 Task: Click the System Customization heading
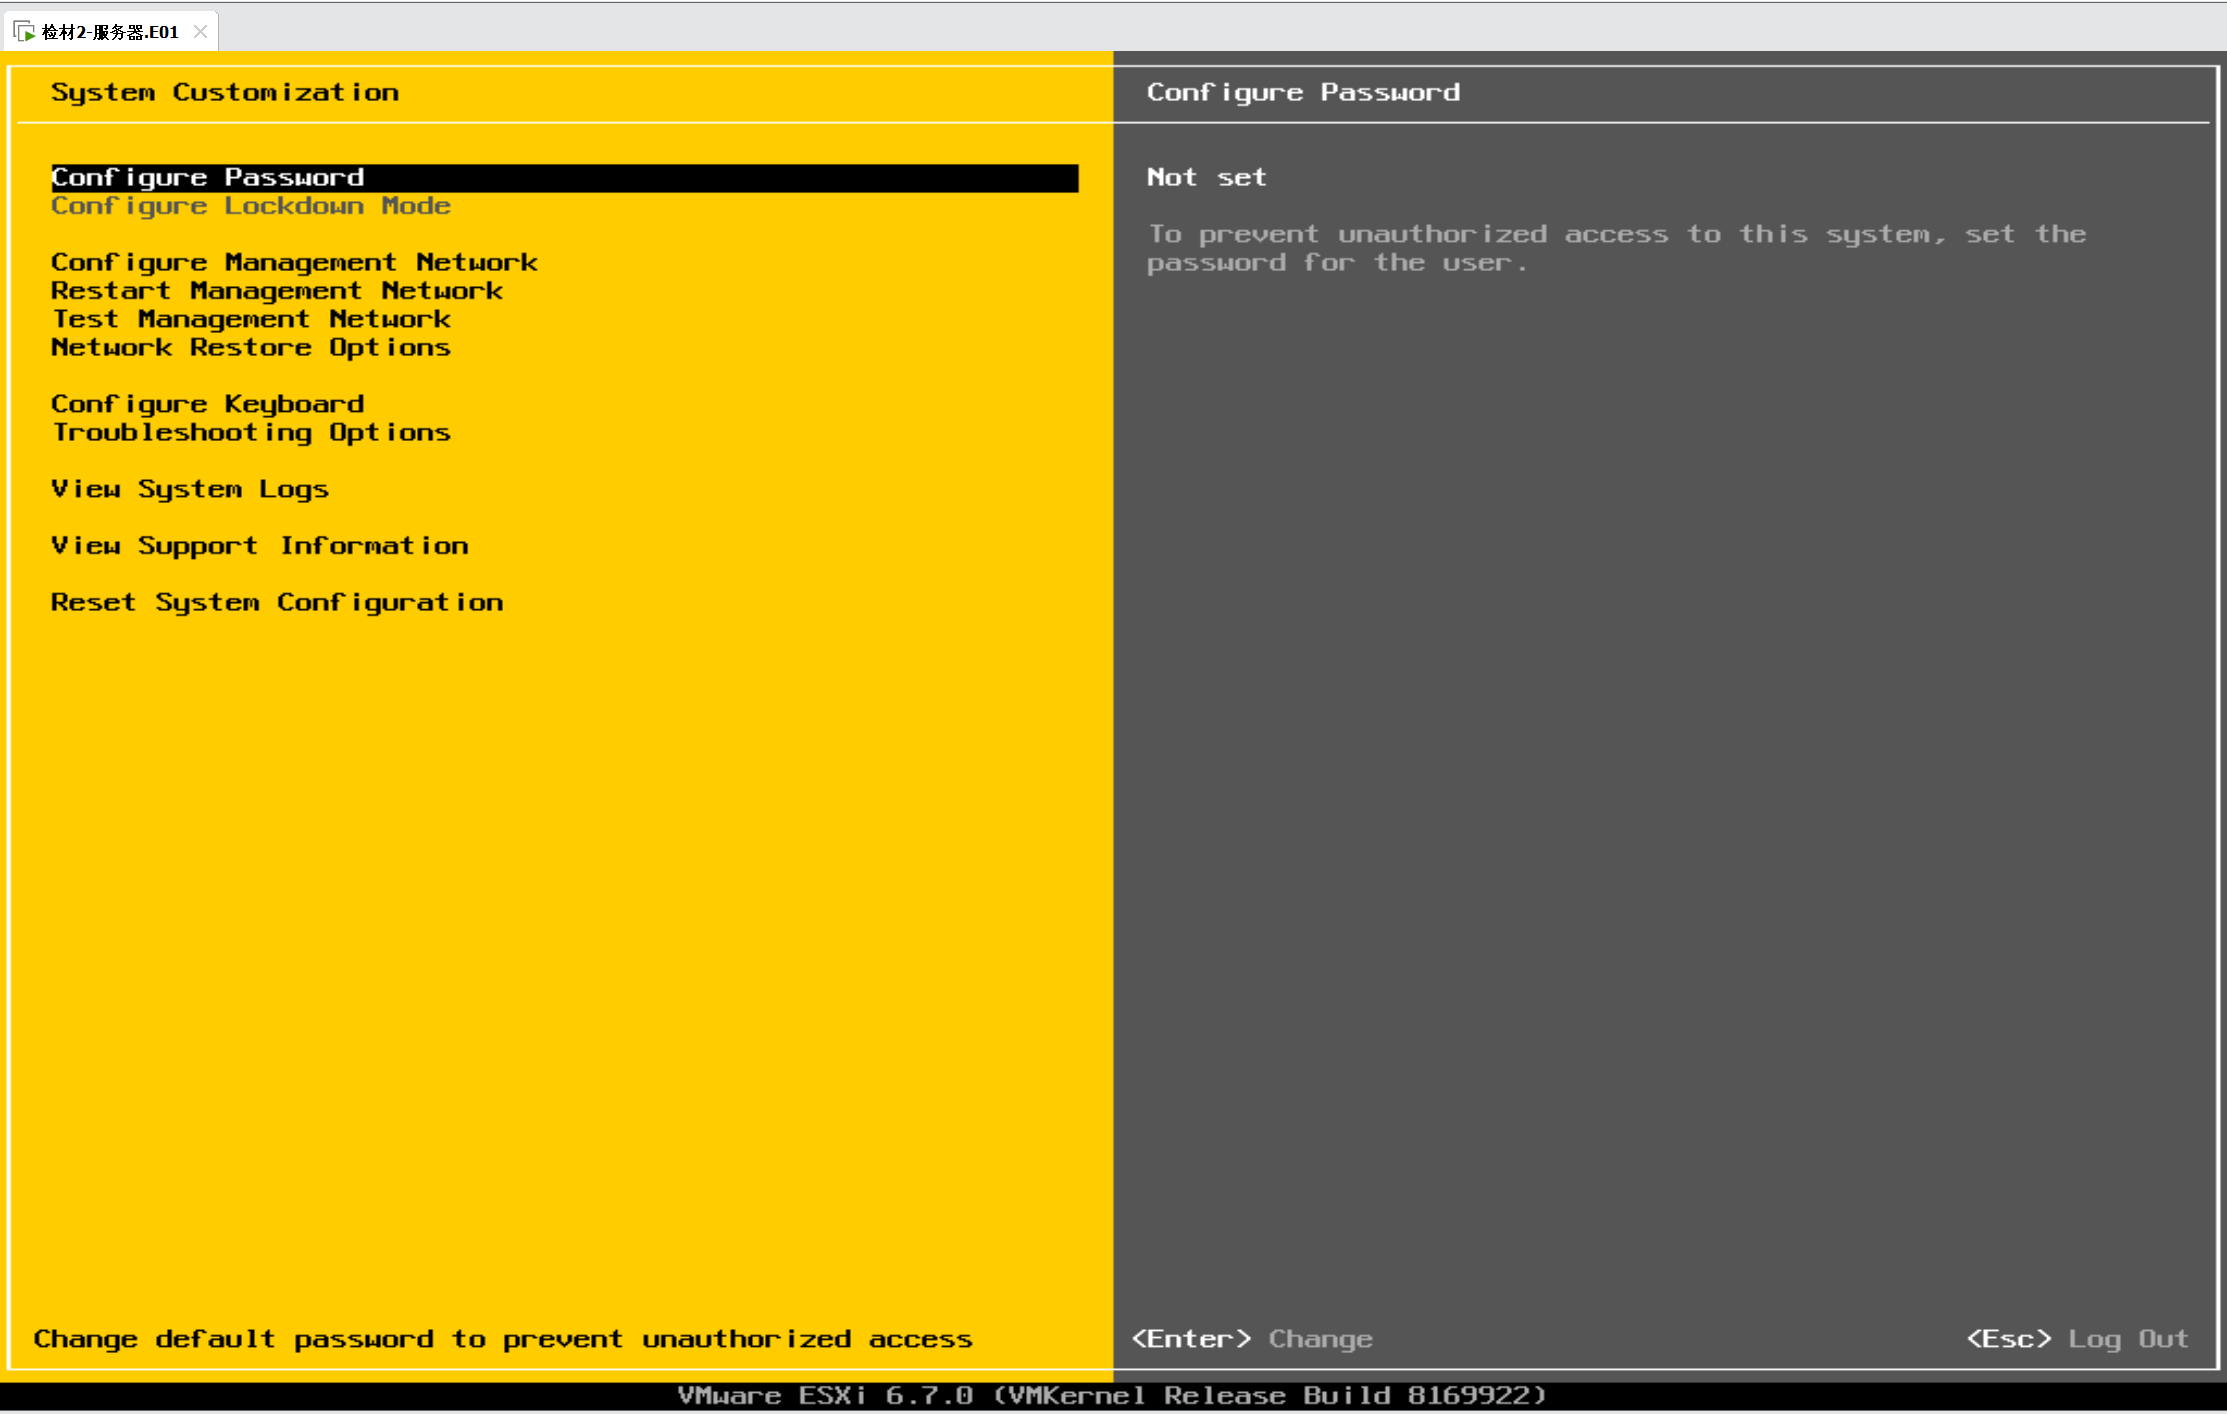tap(225, 93)
